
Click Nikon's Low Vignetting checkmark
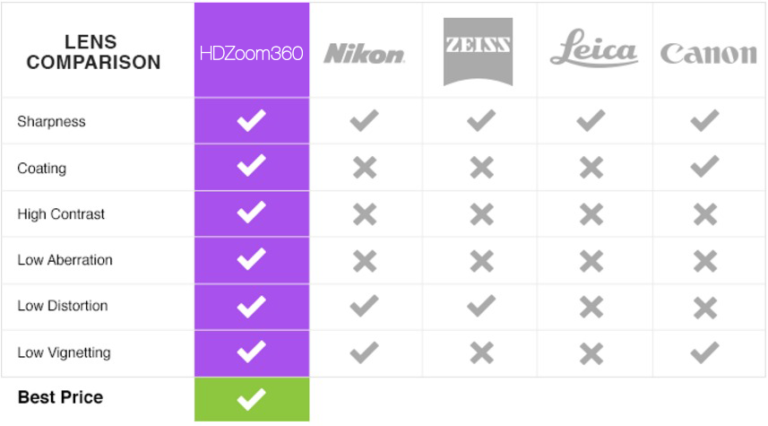[364, 353]
